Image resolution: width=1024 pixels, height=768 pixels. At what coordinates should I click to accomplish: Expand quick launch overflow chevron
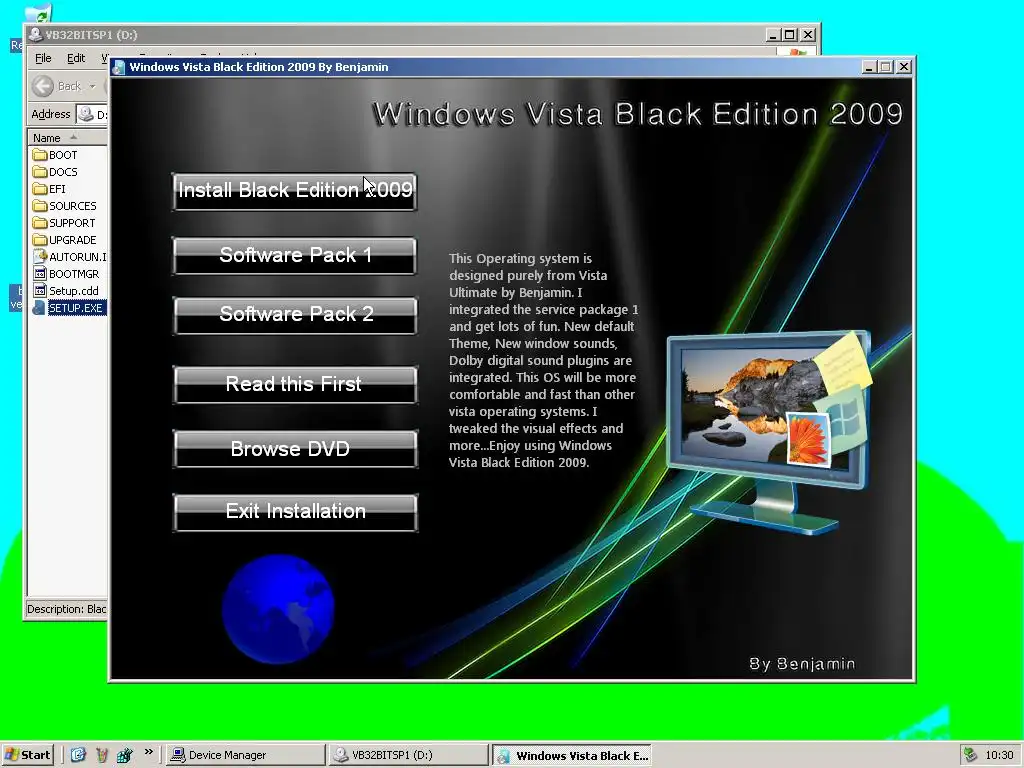click(148, 752)
